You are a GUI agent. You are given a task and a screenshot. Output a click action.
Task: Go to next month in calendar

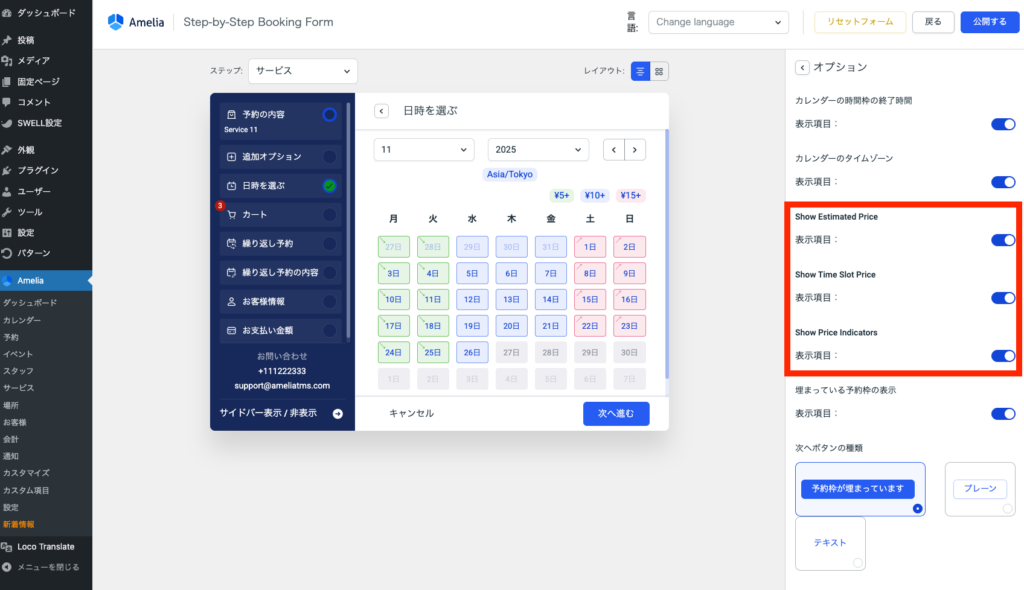pyautogui.click(x=635, y=150)
